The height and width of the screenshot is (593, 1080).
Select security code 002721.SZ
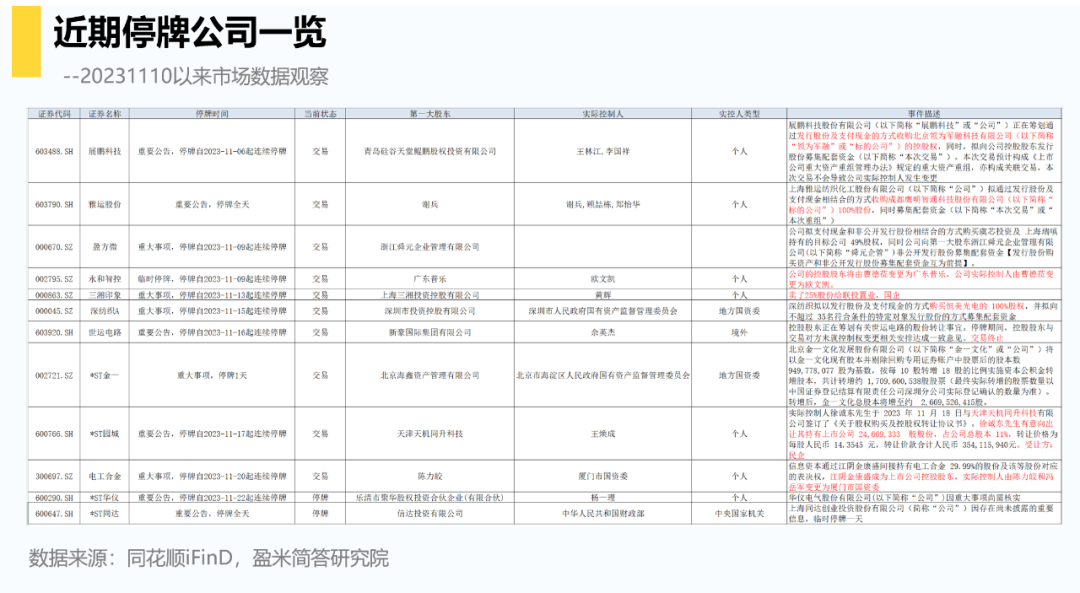(54, 375)
